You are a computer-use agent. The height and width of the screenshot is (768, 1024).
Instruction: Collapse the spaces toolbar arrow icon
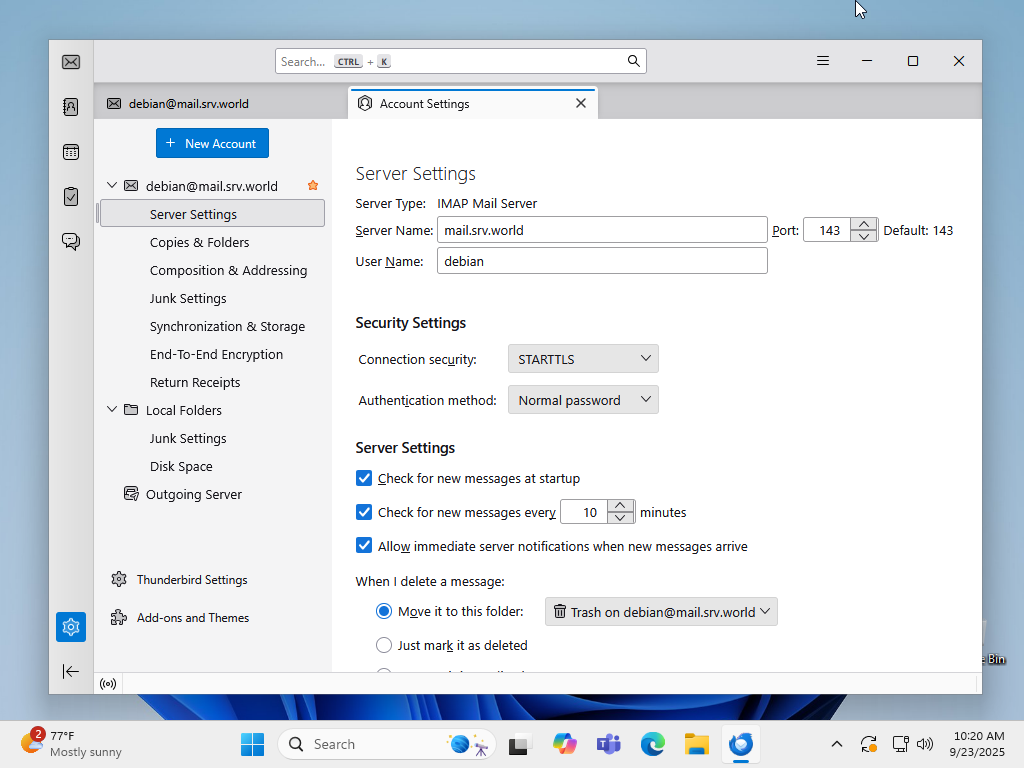point(71,671)
